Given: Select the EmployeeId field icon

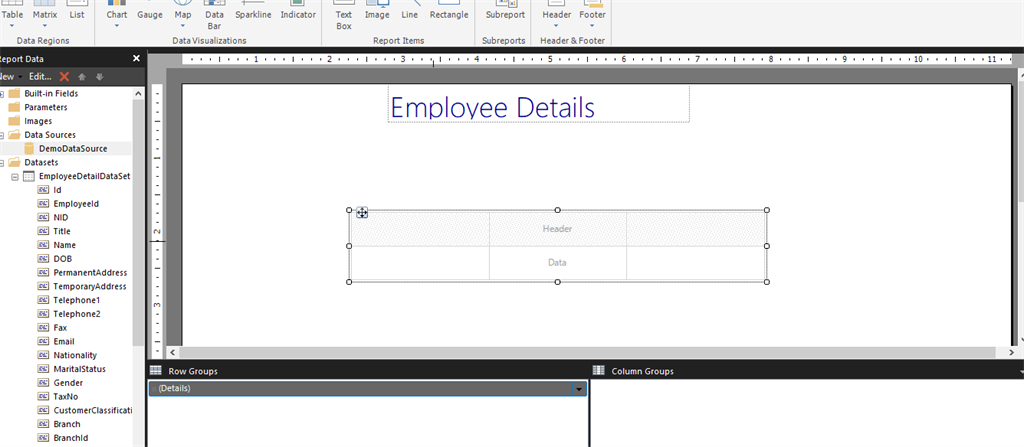Looking at the screenshot, I should click(44, 204).
